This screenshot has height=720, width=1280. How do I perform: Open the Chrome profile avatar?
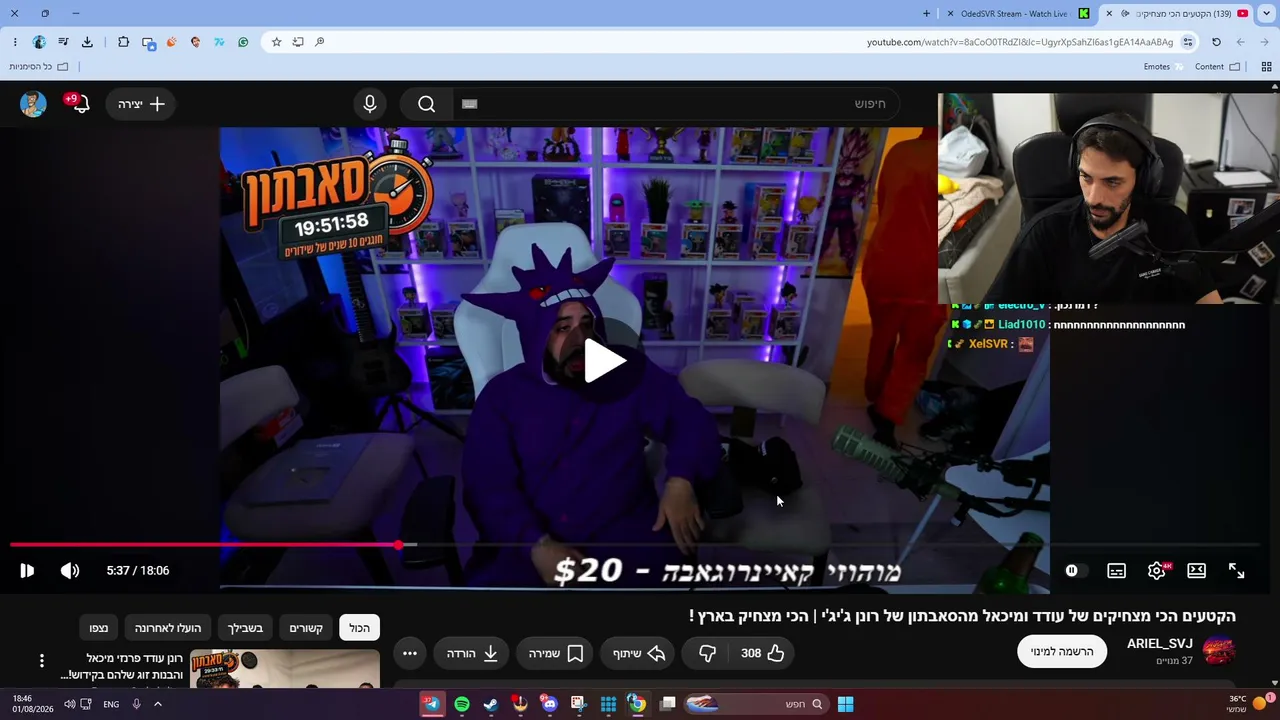click(x=39, y=42)
